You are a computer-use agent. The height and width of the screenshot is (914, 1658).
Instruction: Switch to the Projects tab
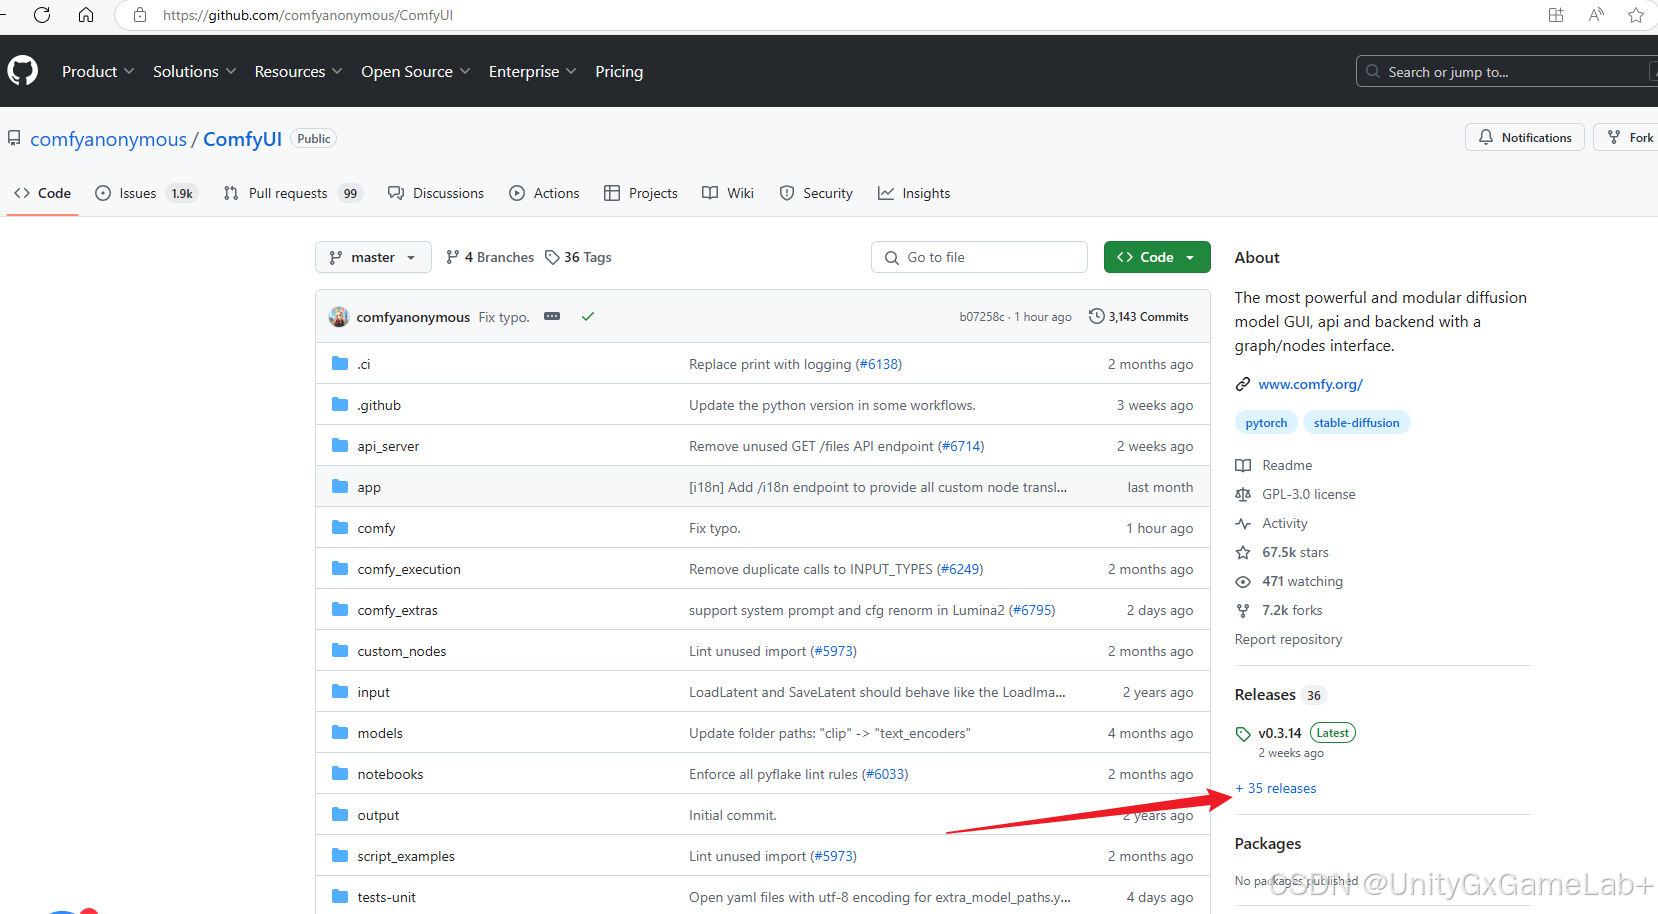pyautogui.click(x=641, y=193)
